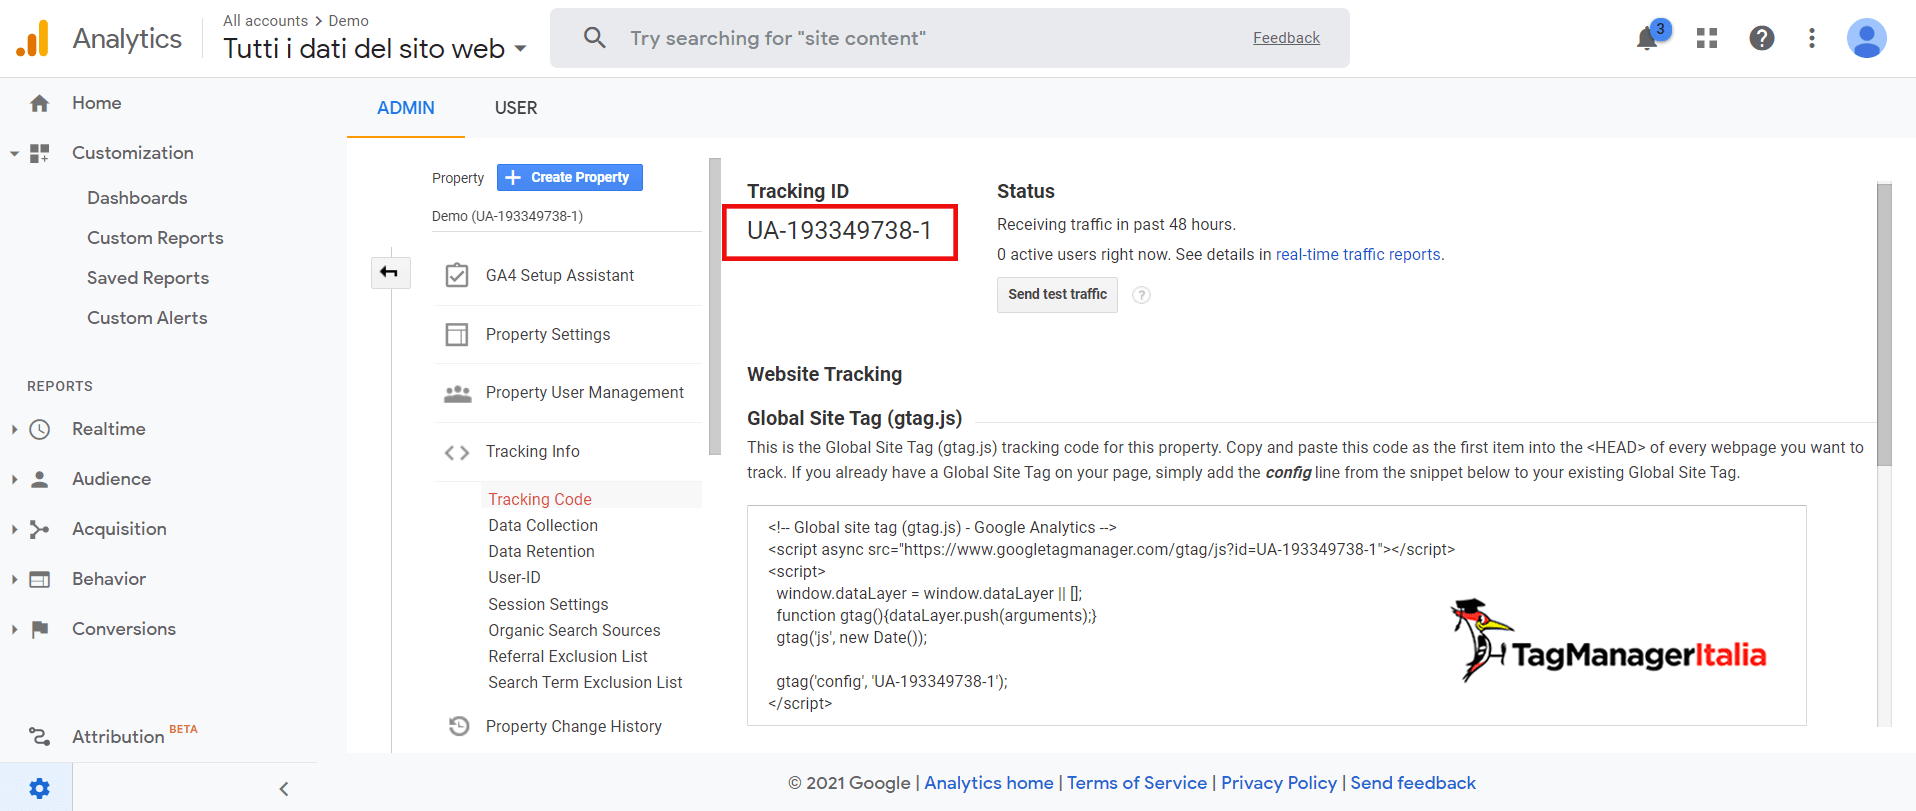
Task: Open Custom Alerts
Action: 147,318
